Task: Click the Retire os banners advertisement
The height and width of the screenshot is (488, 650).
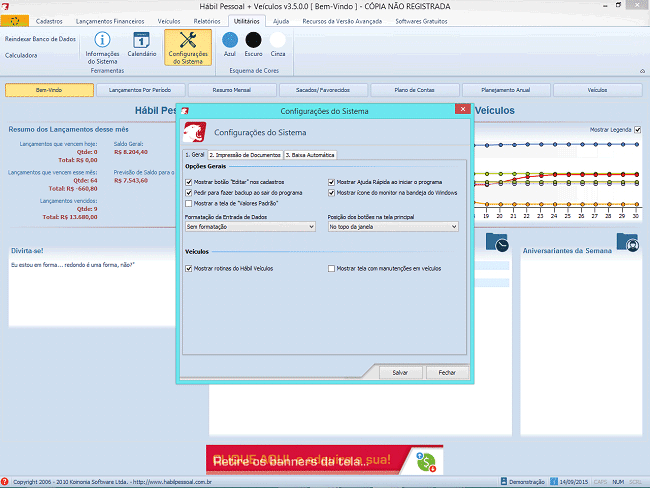Action: click(x=324, y=460)
